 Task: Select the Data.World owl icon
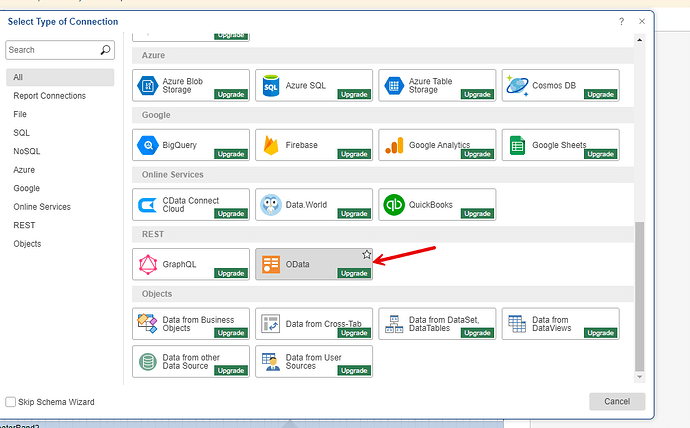tap(271, 205)
